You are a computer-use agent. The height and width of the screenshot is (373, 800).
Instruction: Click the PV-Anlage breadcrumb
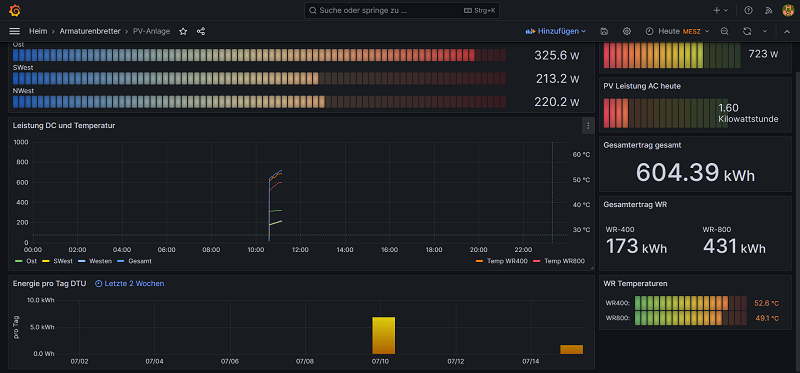pos(152,31)
